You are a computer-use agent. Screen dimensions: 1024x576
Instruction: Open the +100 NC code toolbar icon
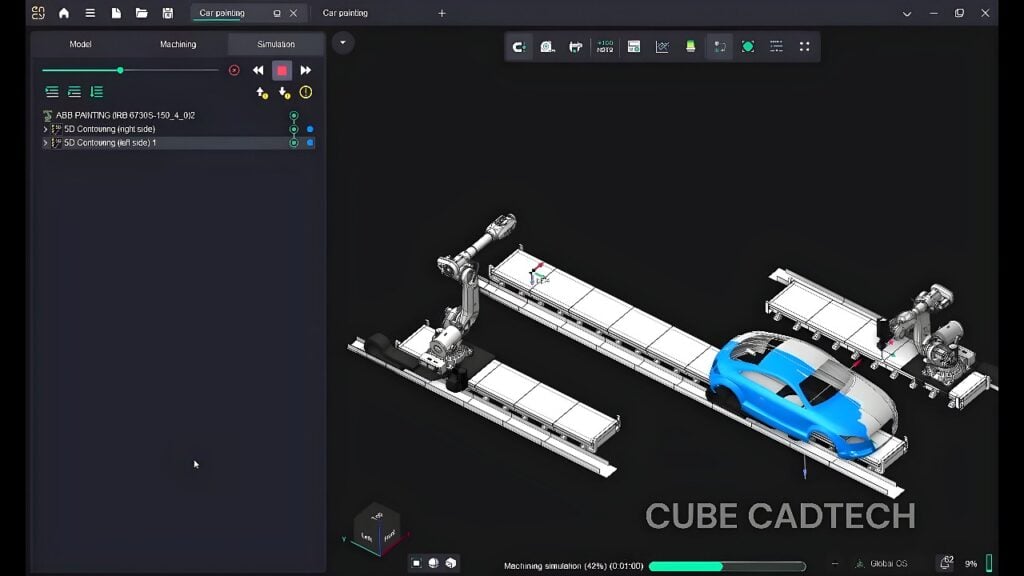[605, 47]
